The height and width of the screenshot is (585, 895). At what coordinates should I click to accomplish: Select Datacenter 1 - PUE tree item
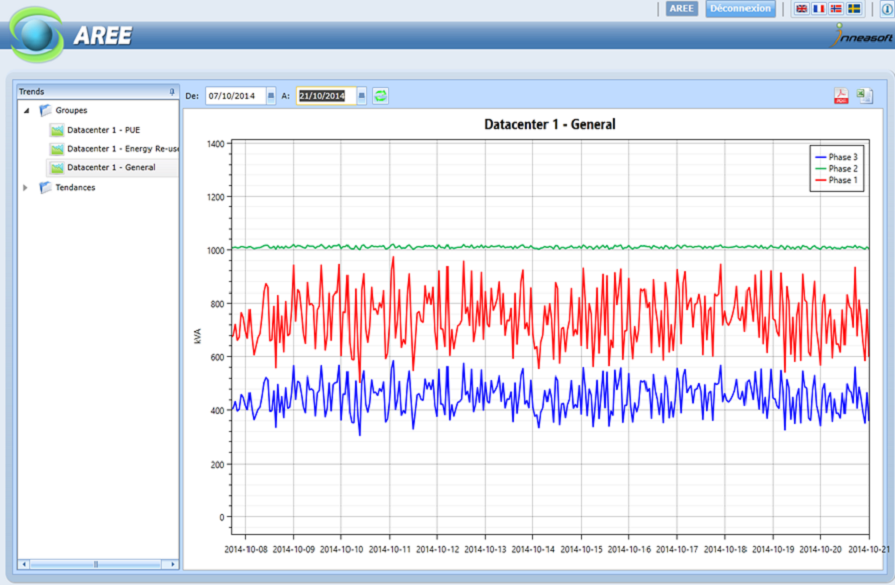[x=103, y=130]
